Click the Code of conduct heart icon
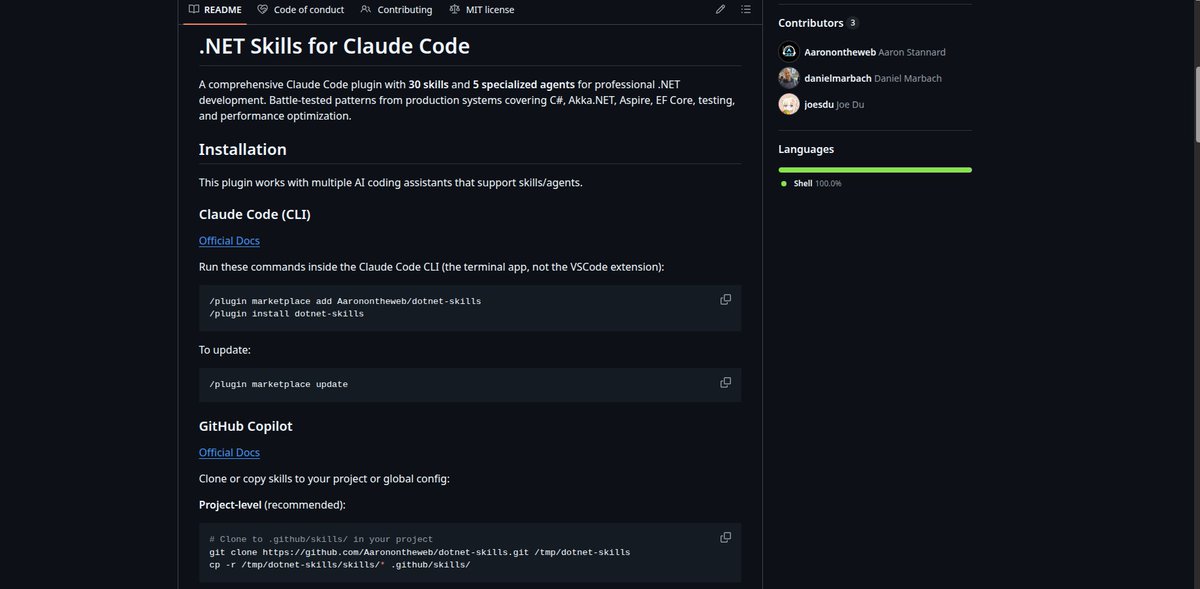Viewport: 1200px width, 589px height. 263,9
